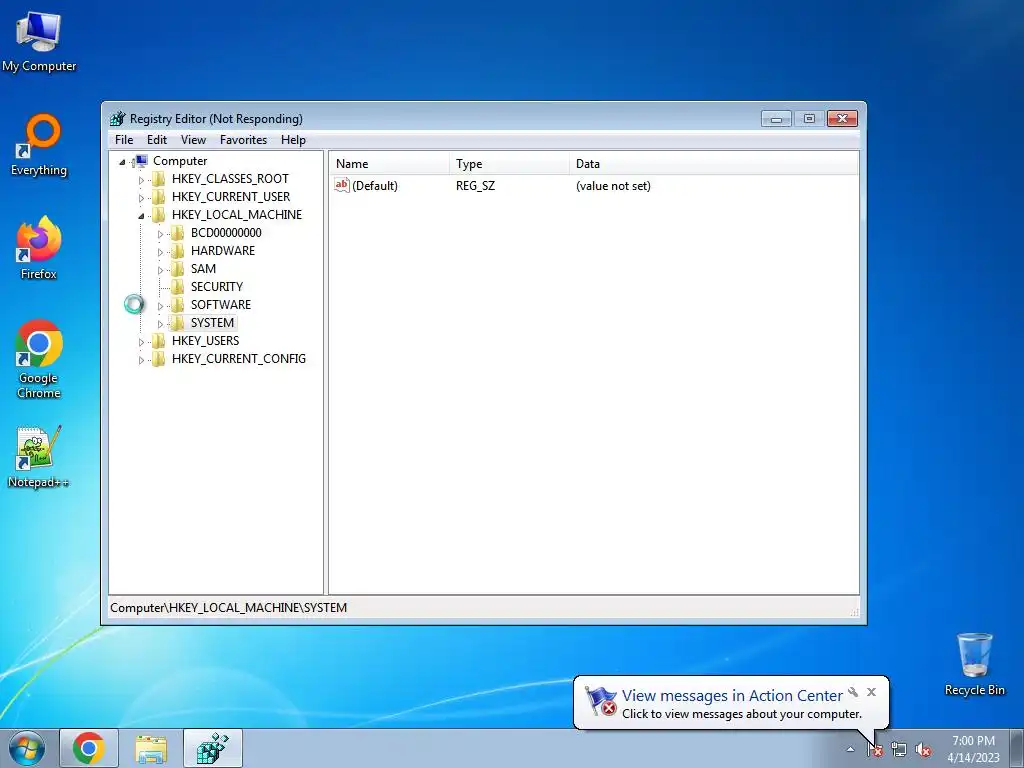Select the (Default) value name
The width and height of the screenshot is (1024, 768).
(x=375, y=186)
